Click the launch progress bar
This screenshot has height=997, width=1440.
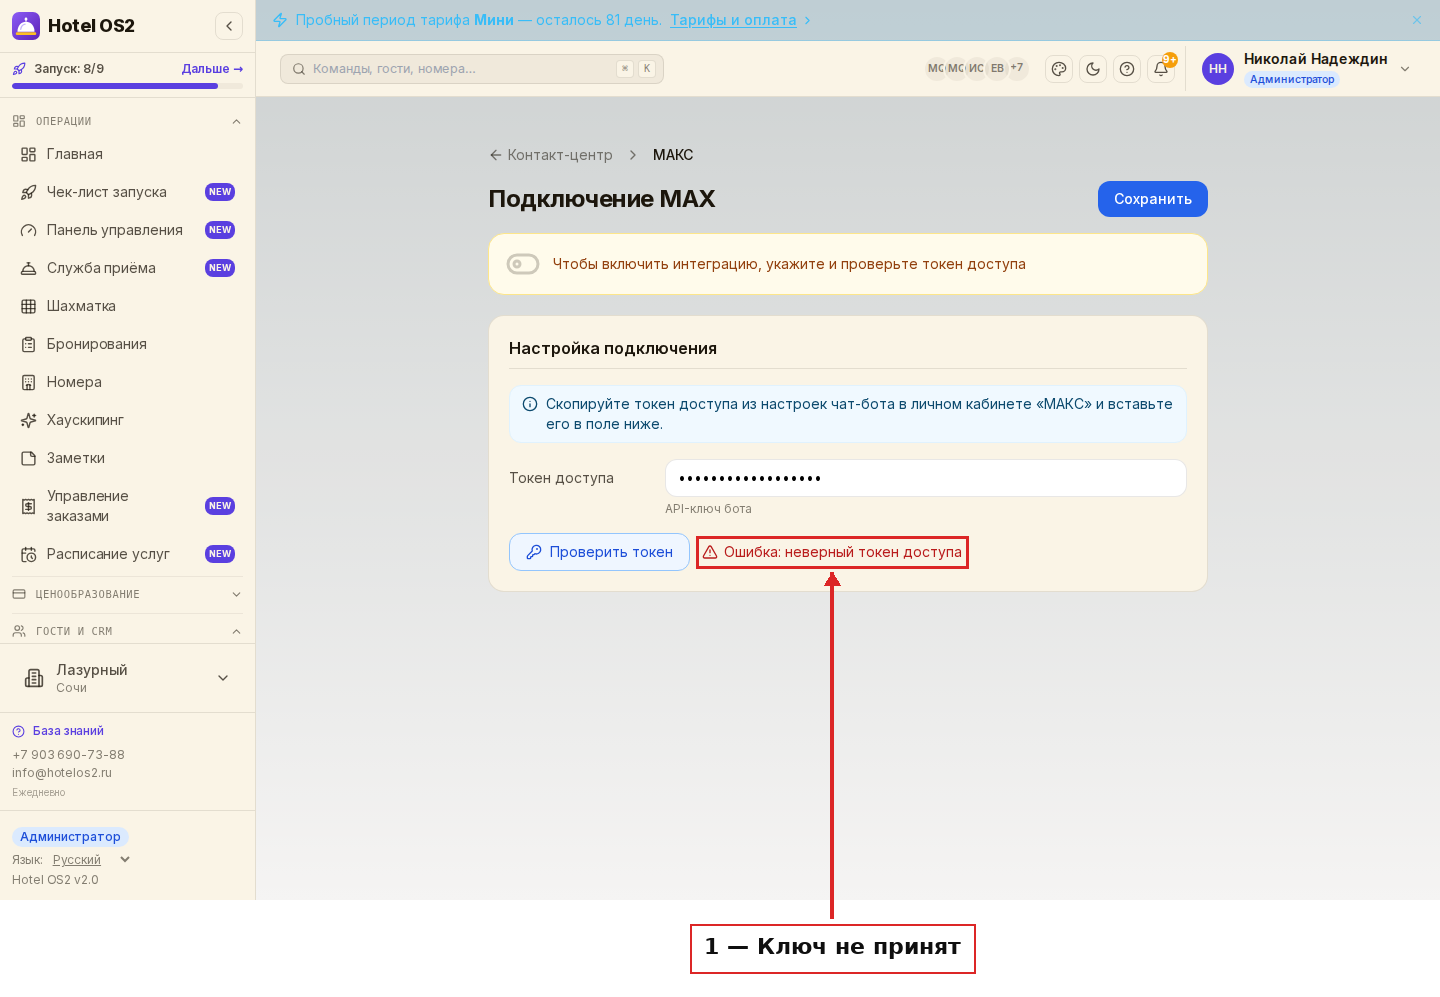point(127,86)
